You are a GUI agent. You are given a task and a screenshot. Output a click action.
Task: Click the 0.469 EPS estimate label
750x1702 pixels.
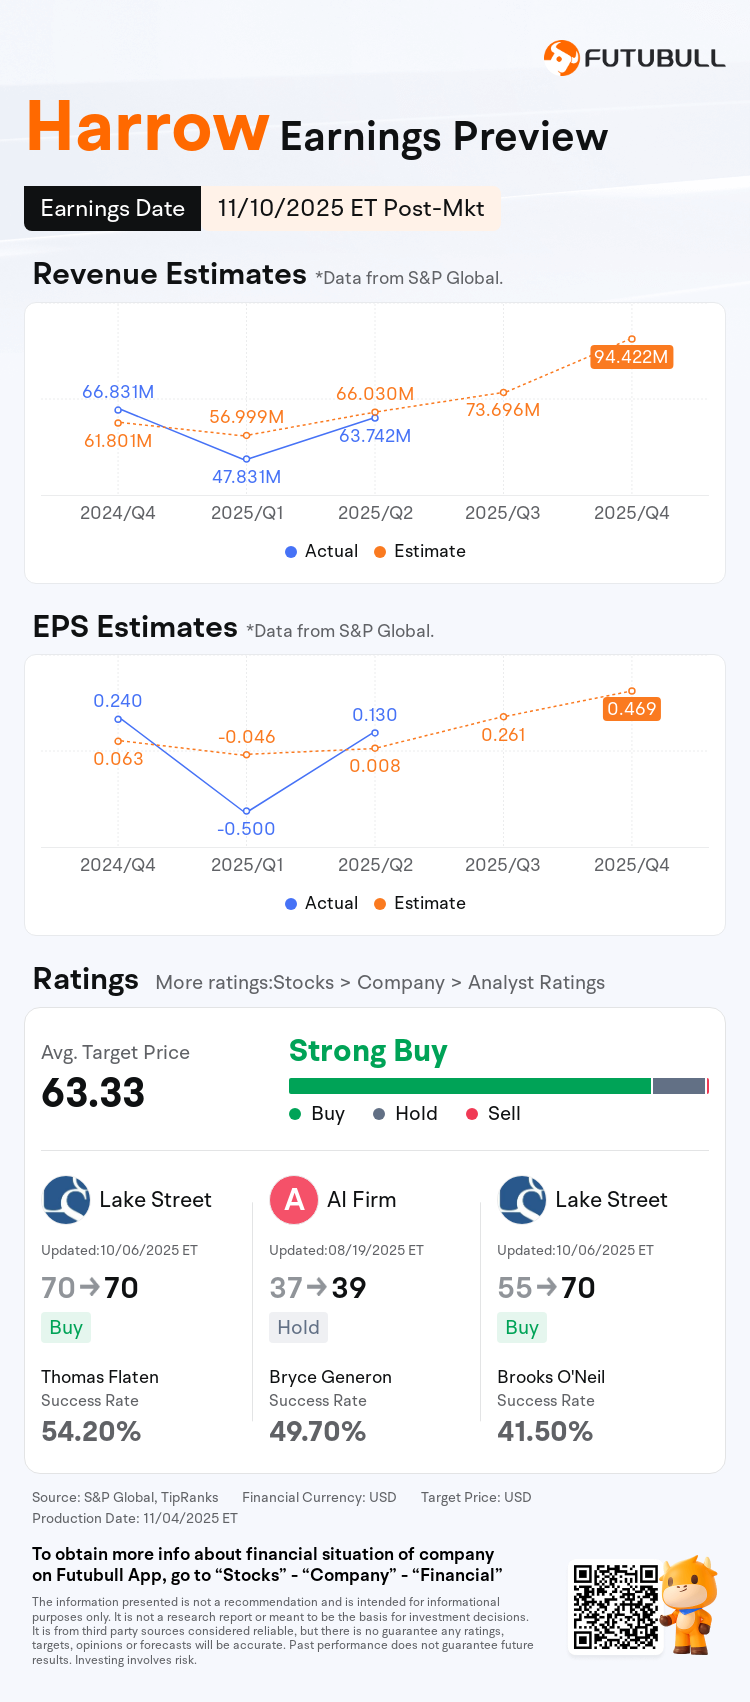632,709
